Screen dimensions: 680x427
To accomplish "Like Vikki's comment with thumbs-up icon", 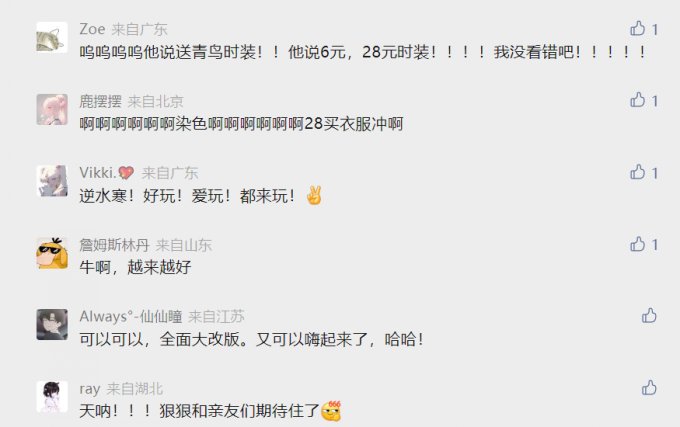I will [638, 172].
